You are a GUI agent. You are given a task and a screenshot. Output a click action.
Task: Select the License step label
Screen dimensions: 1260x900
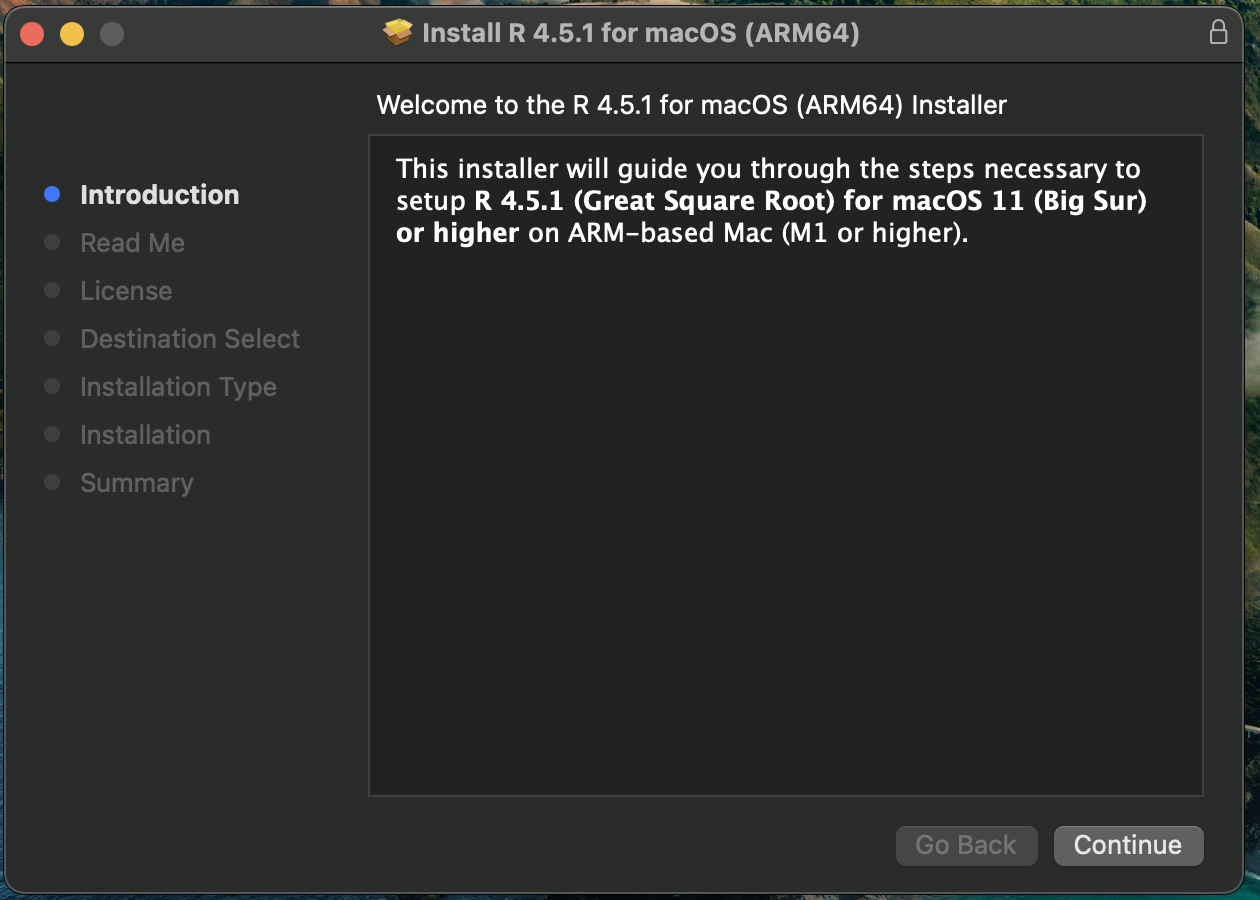click(126, 291)
